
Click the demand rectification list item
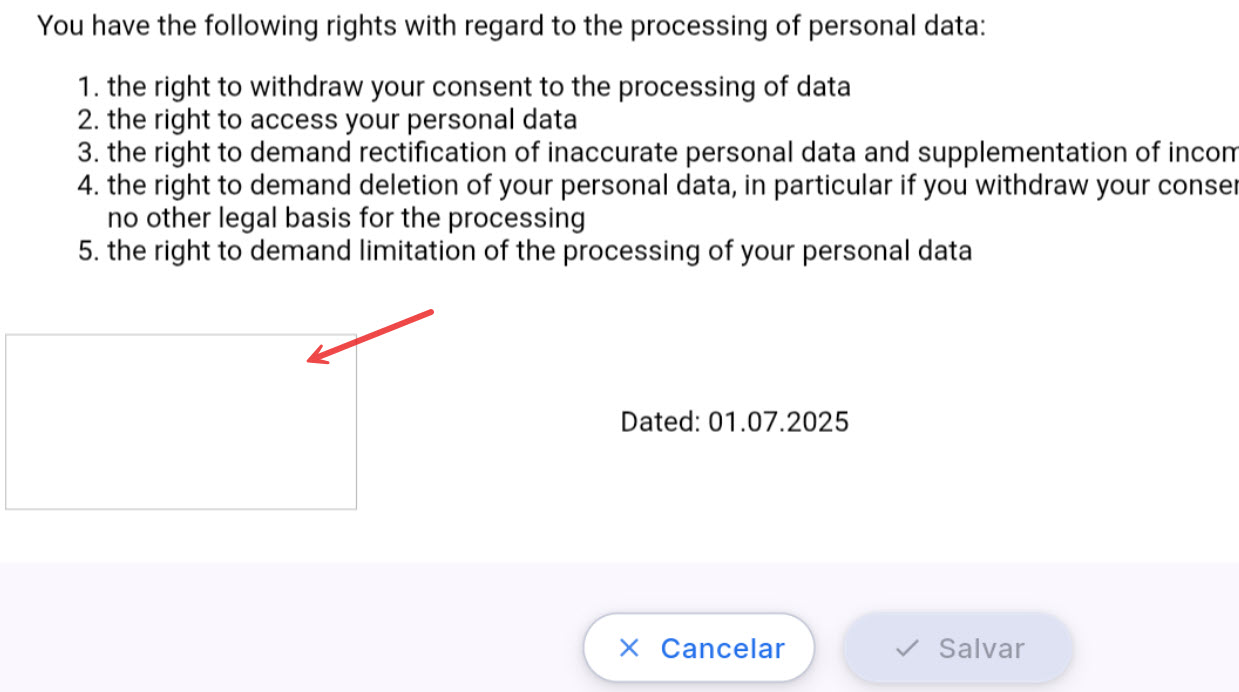coord(670,152)
